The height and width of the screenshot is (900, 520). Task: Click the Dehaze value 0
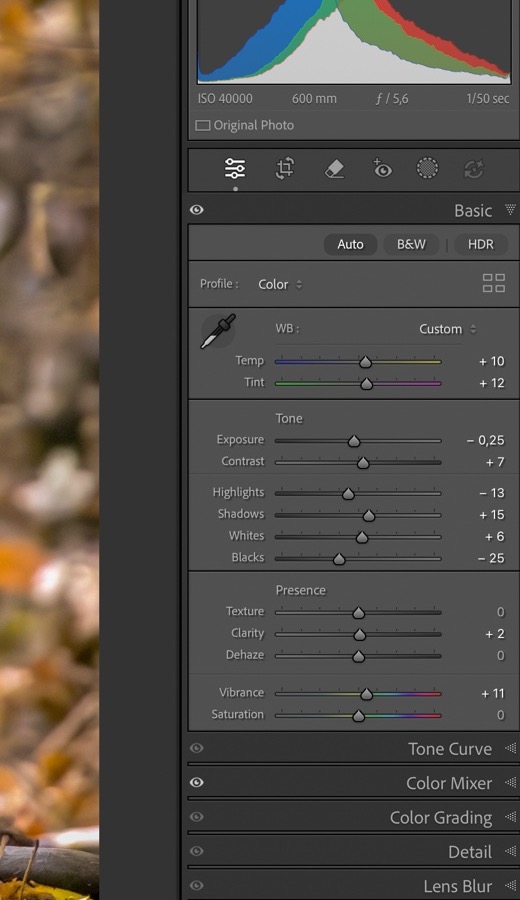tap(500, 655)
